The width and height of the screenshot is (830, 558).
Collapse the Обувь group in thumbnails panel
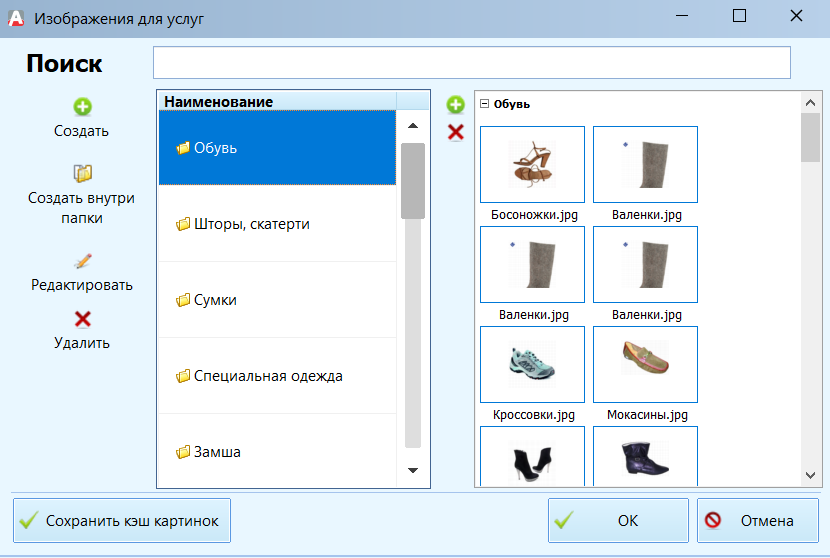[x=484, y=104]
